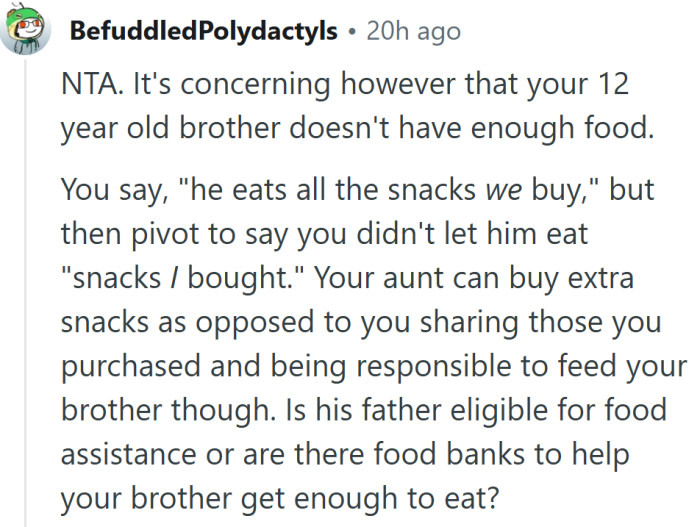Image resolution: width=700 pixels, height=527 pixels.
Task: Click the dot separator before the timestamp
Action: 351,31
